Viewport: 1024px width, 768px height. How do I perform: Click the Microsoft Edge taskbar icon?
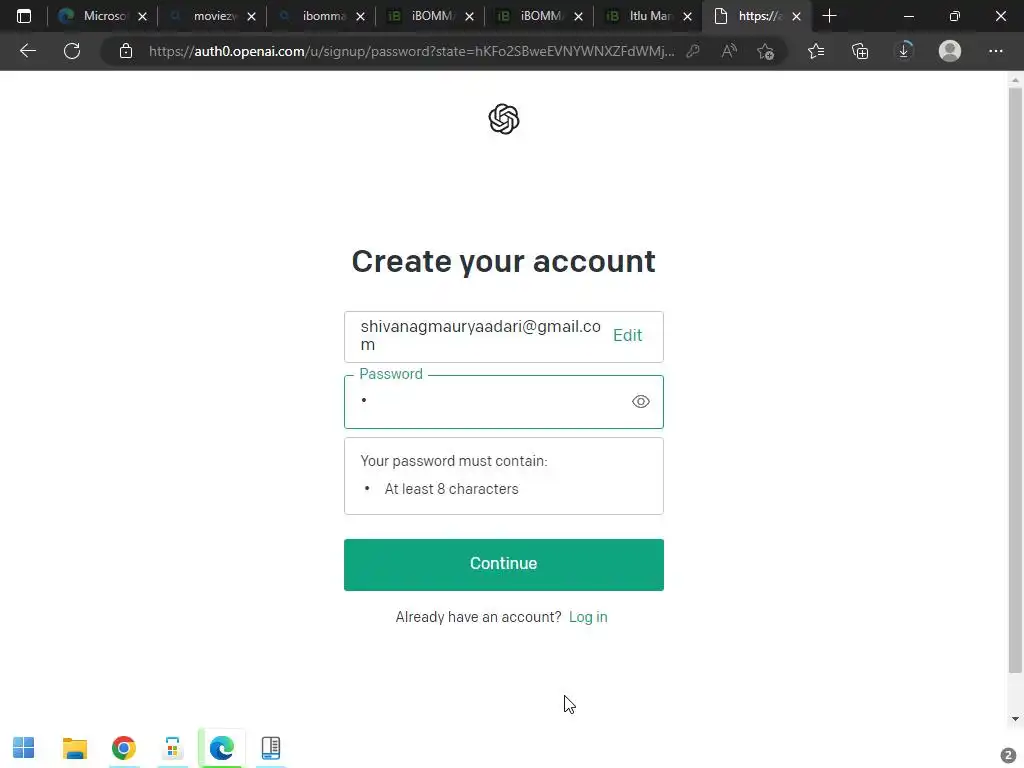(x=221, y=748)
